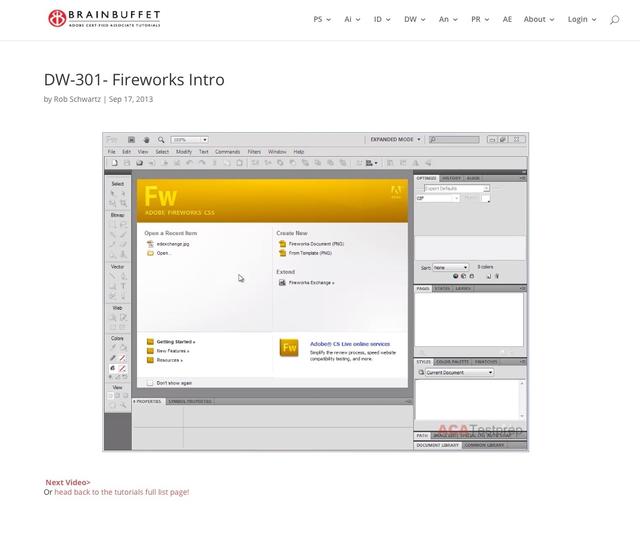This screenshot has width=640, height=539.
Task: Click the Adobe logo on welcome banner
Action: (x=396, y=191)
